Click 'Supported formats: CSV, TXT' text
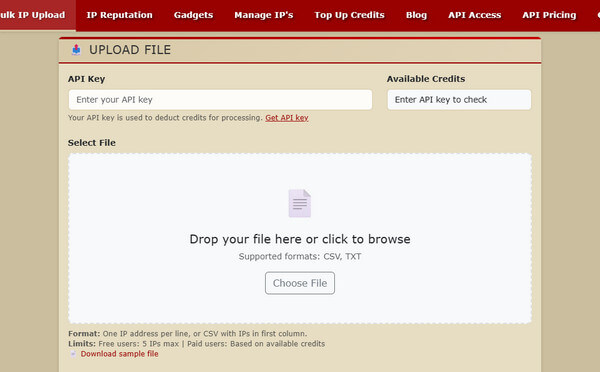The image size is (600, 372). coord(300,256)
